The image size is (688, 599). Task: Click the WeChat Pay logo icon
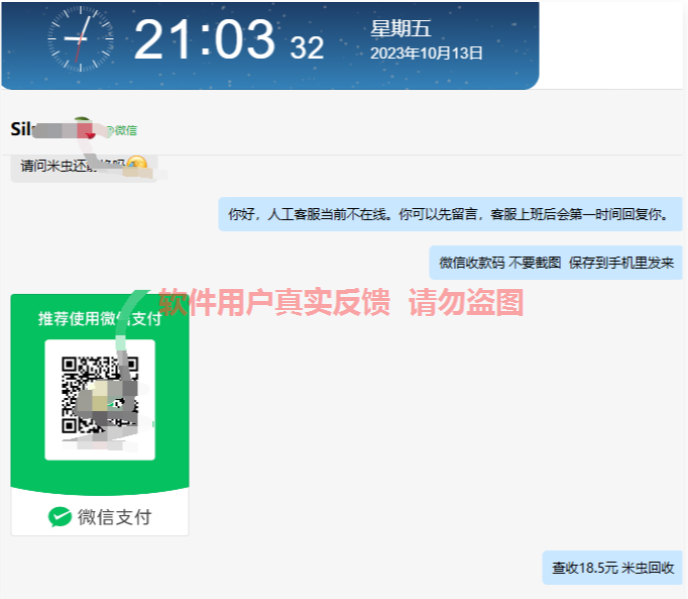(x=60, y=517)
